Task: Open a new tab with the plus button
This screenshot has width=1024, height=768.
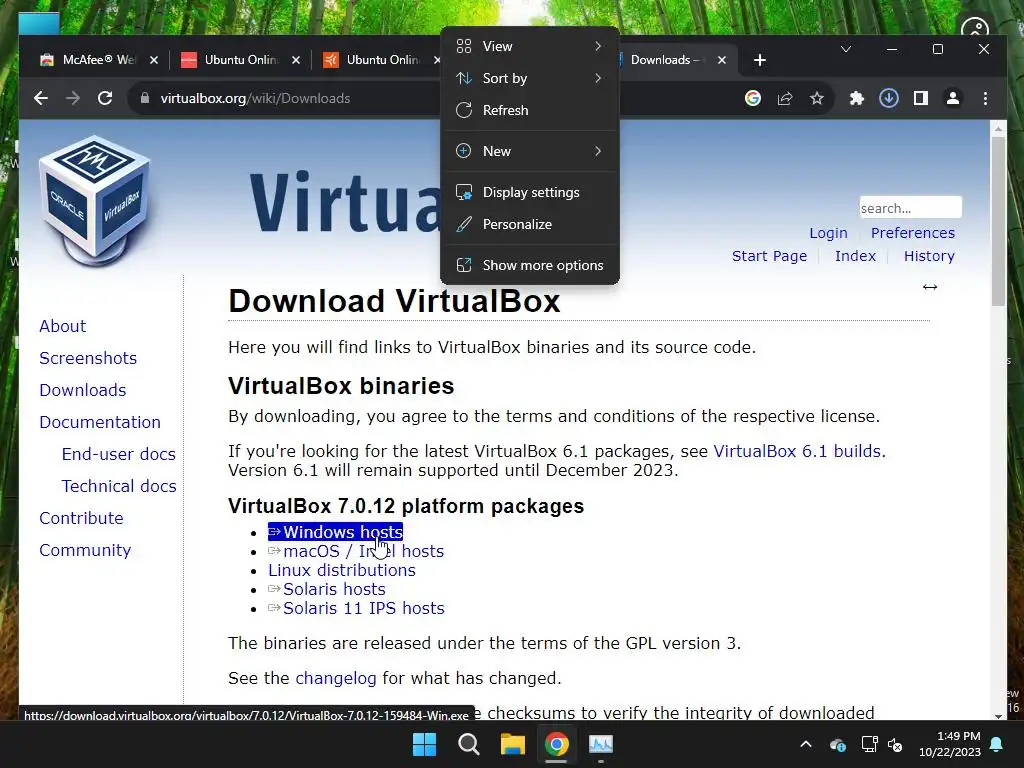Action: click(760, 60)
